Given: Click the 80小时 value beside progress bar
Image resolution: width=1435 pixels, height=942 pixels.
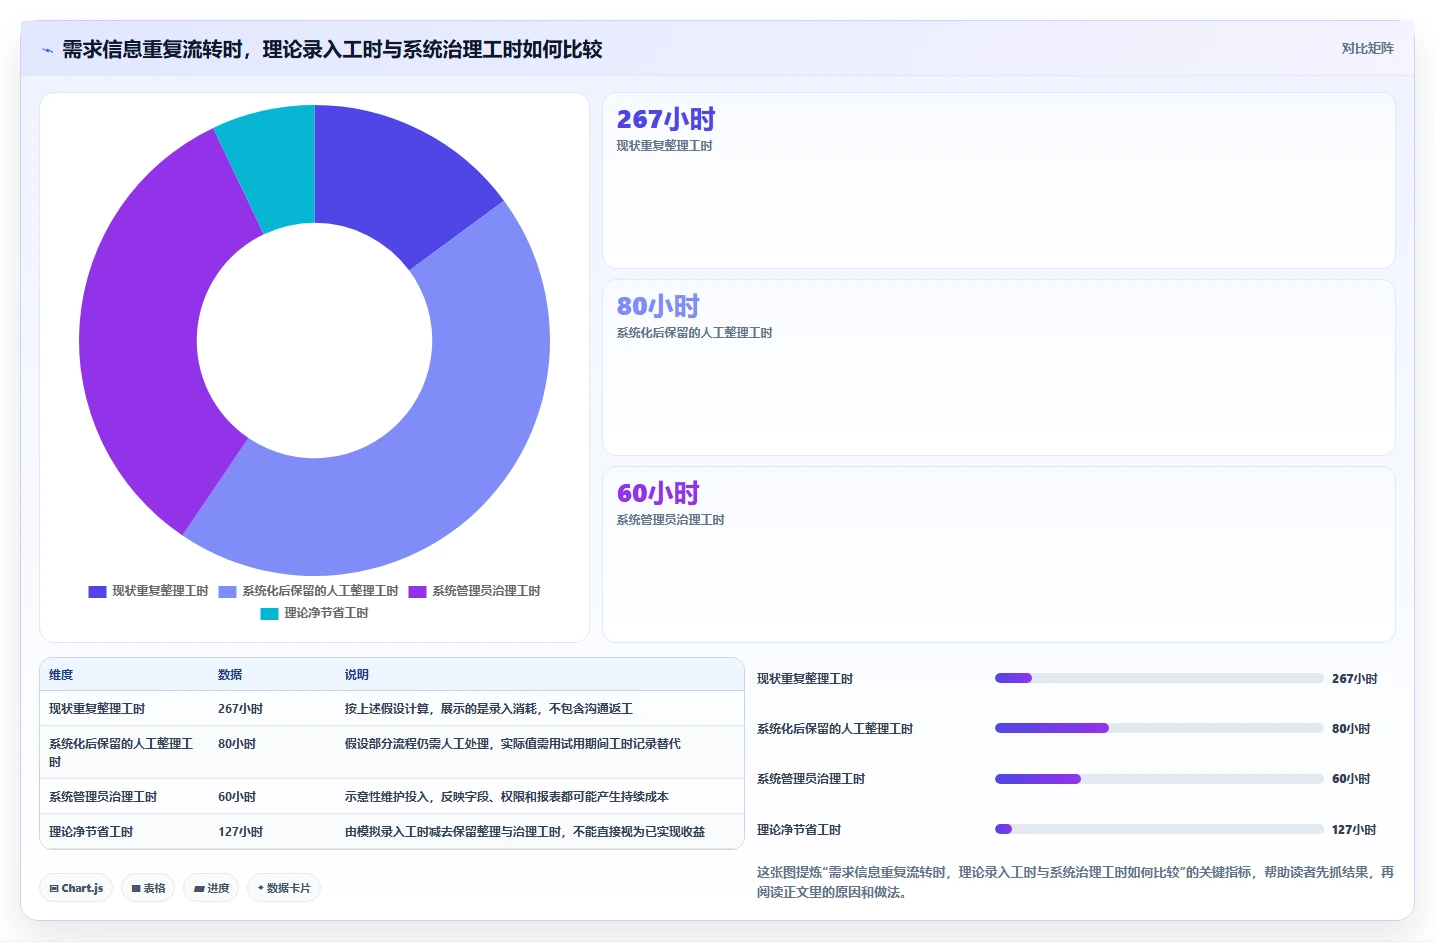Looking at the screenshot, I should point(1351,729).
